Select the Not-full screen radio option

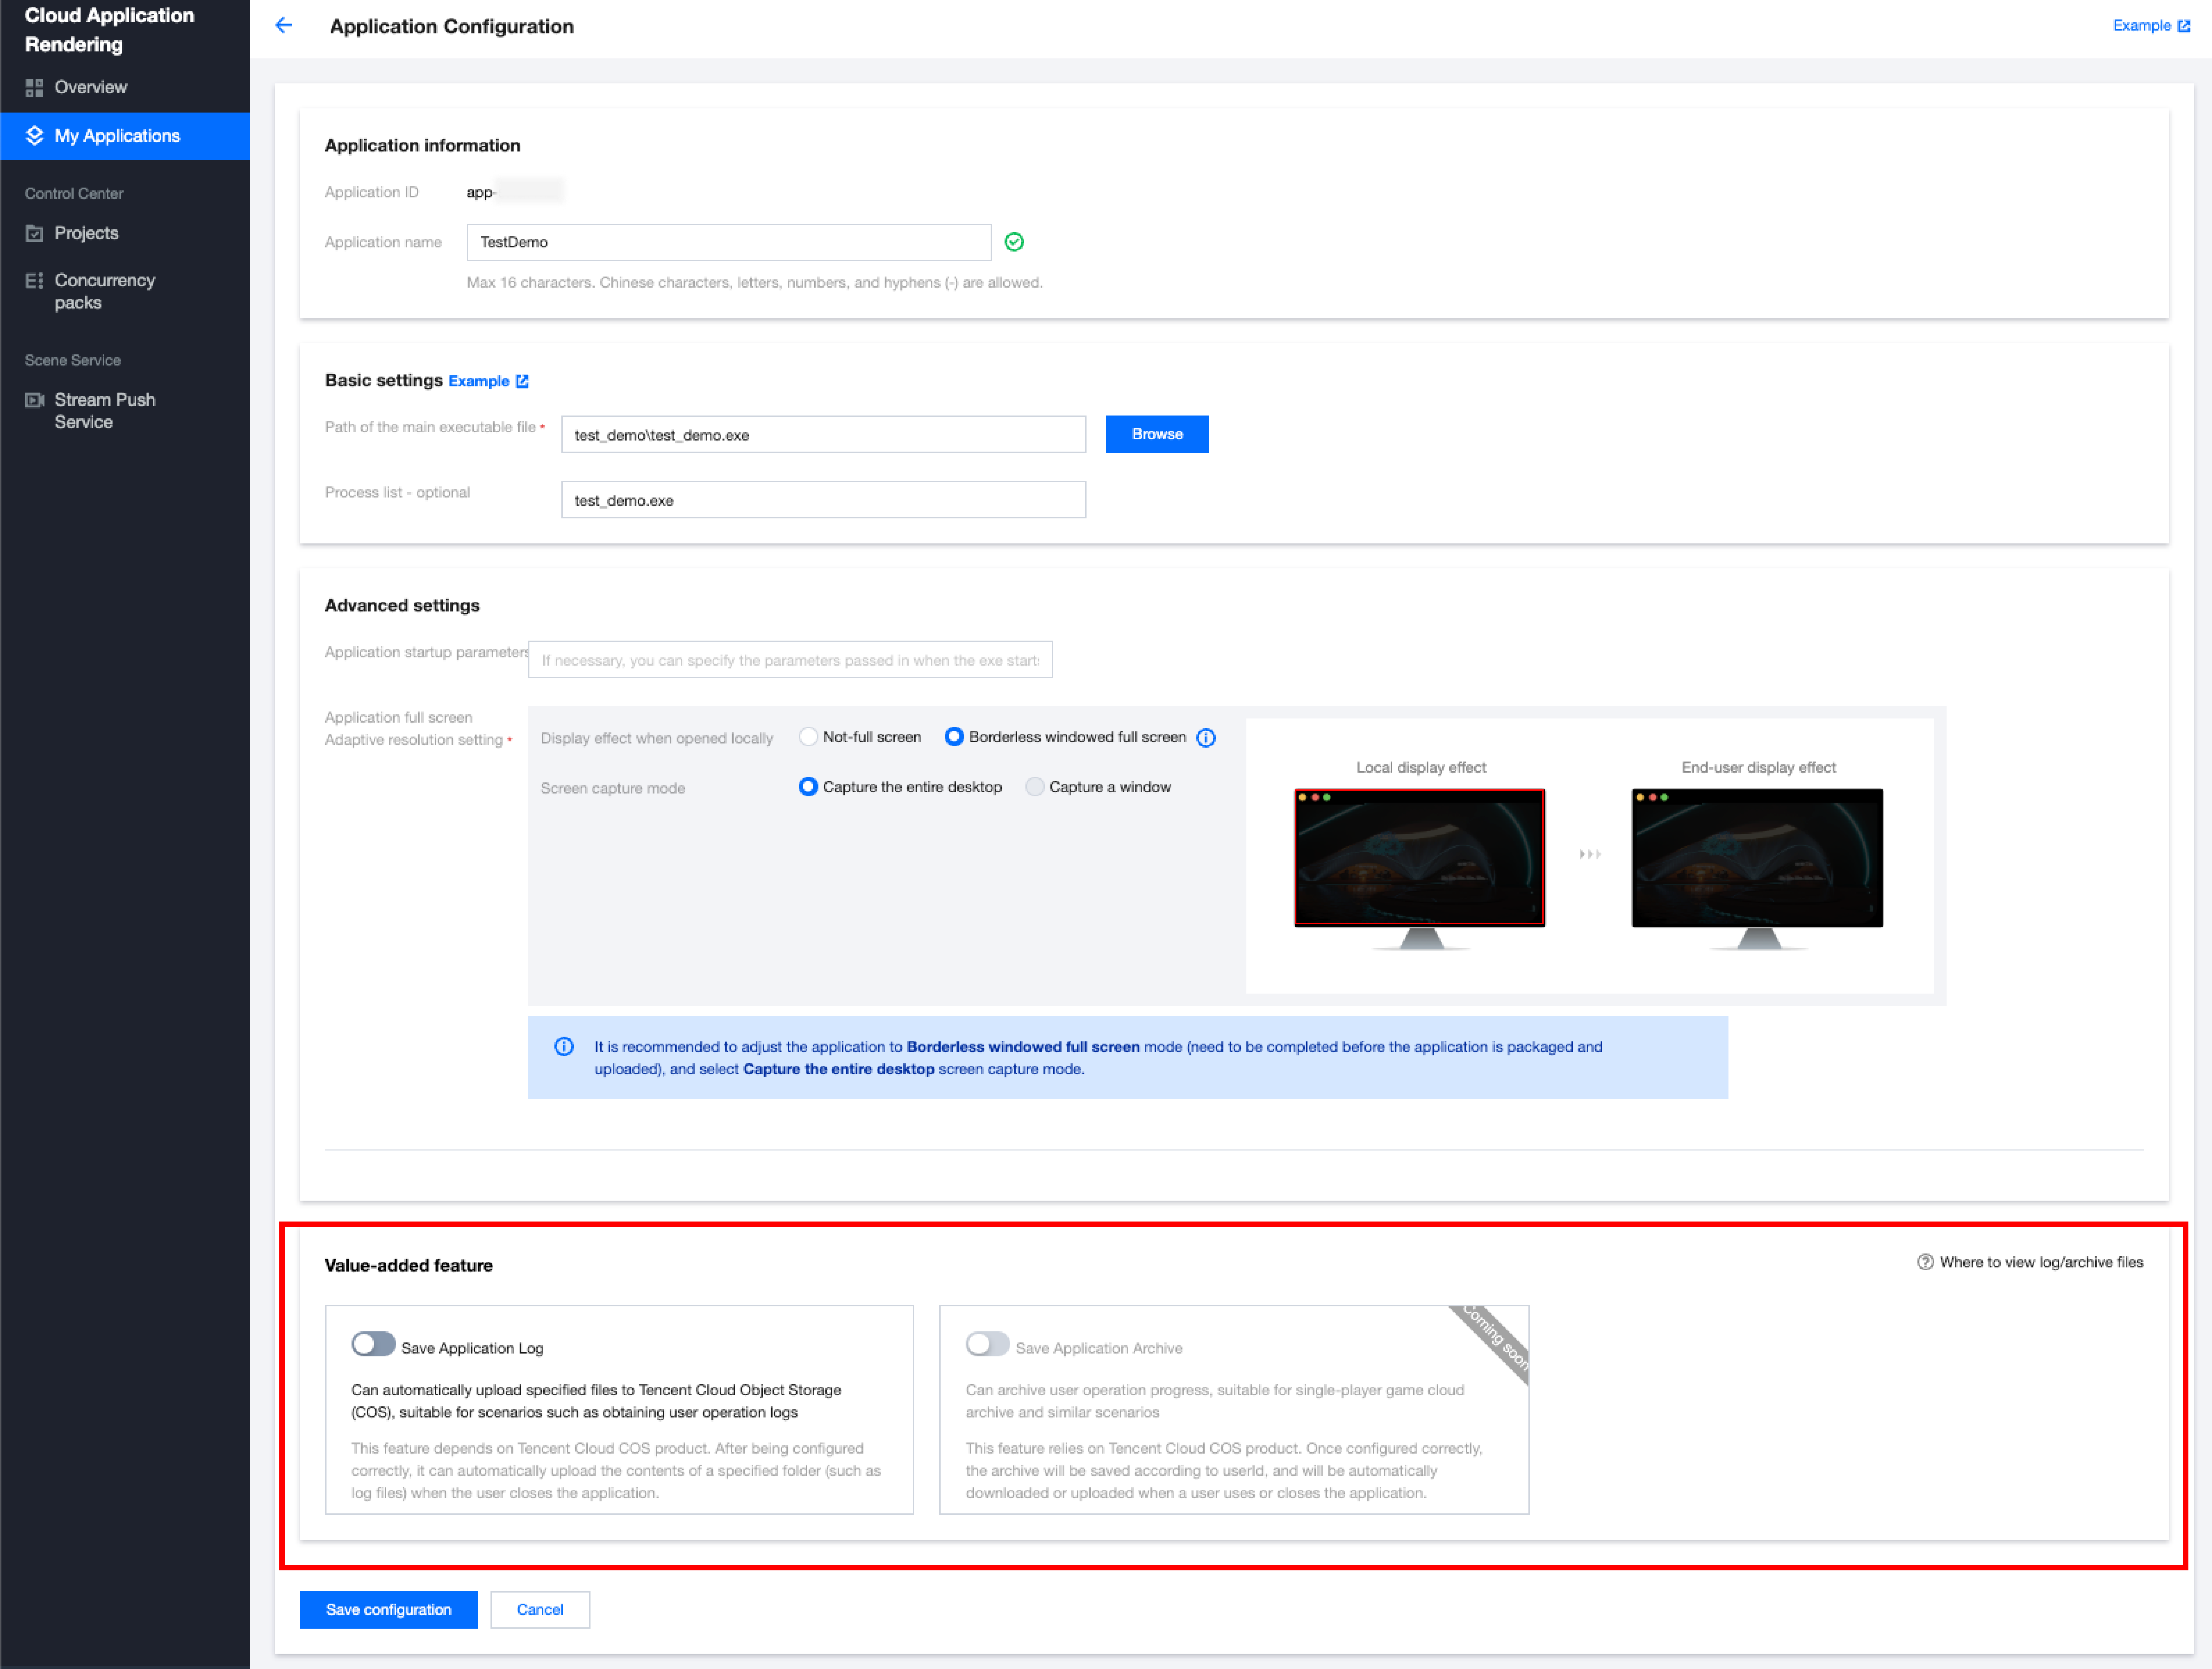808,737
